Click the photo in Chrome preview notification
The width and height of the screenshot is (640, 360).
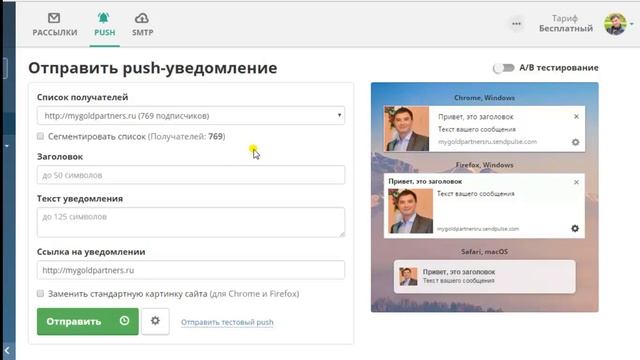(x=407, y=129)
